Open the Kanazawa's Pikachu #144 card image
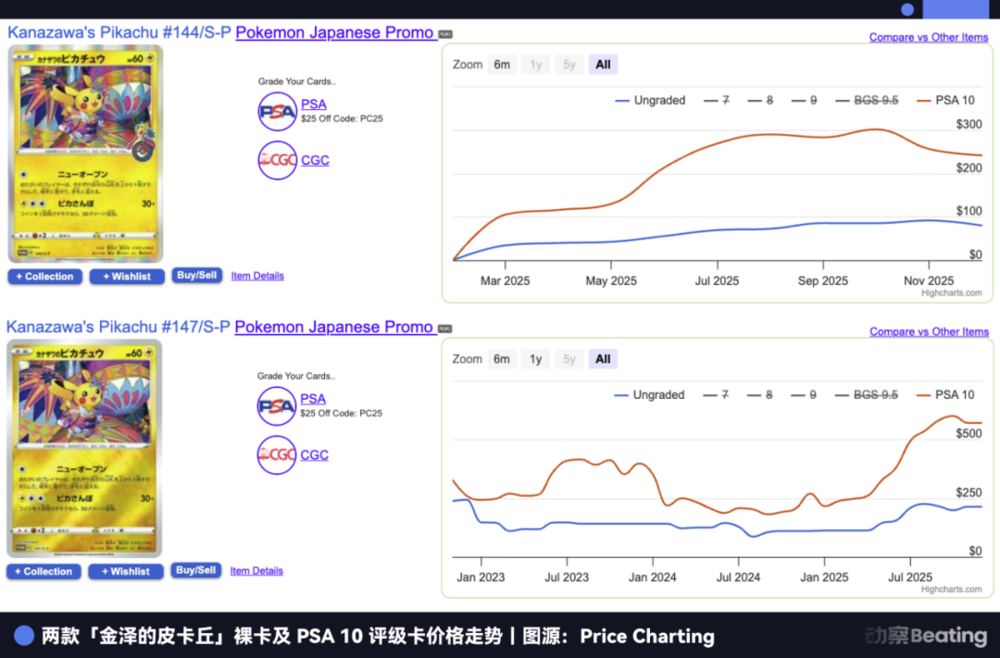The width and height of the screenshot is (1000, 658). coord(85,154)
